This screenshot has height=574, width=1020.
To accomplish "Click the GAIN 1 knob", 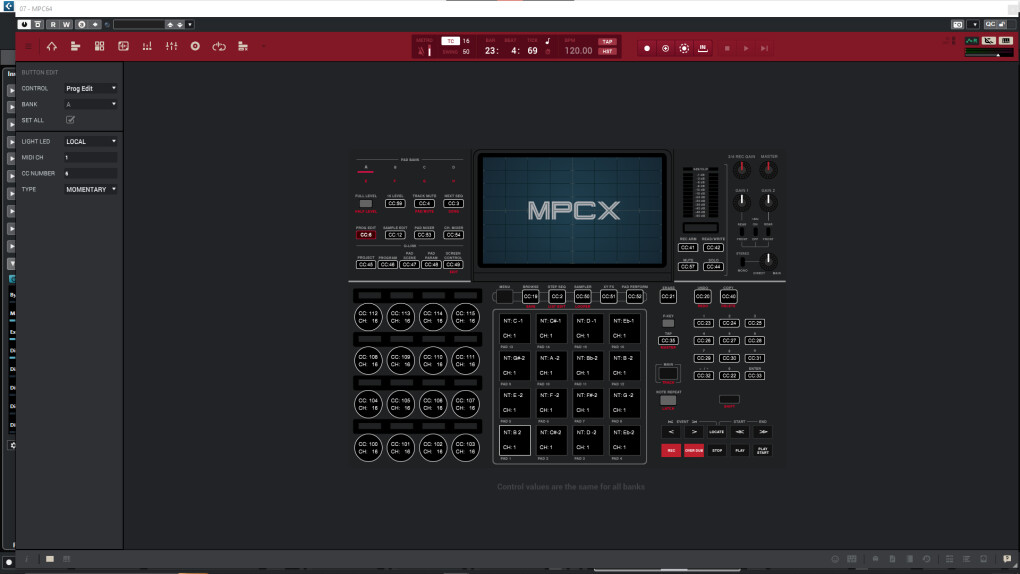I will (742, 202).
